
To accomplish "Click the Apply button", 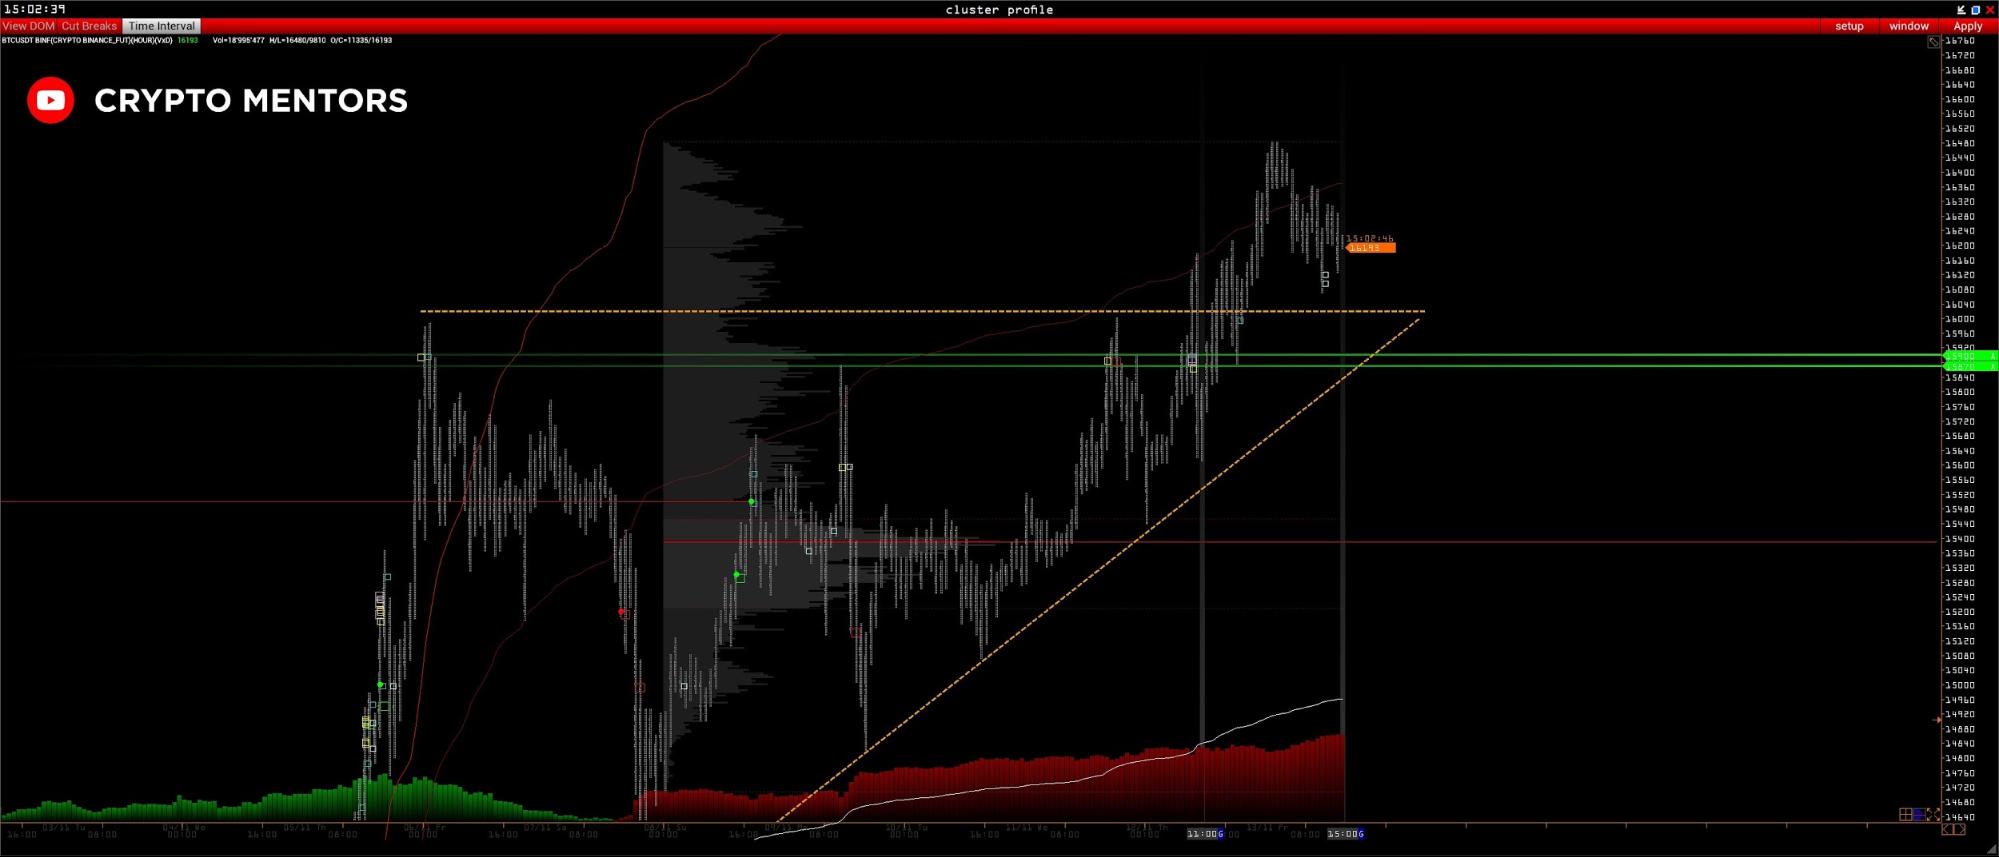I will point(1967,26).
